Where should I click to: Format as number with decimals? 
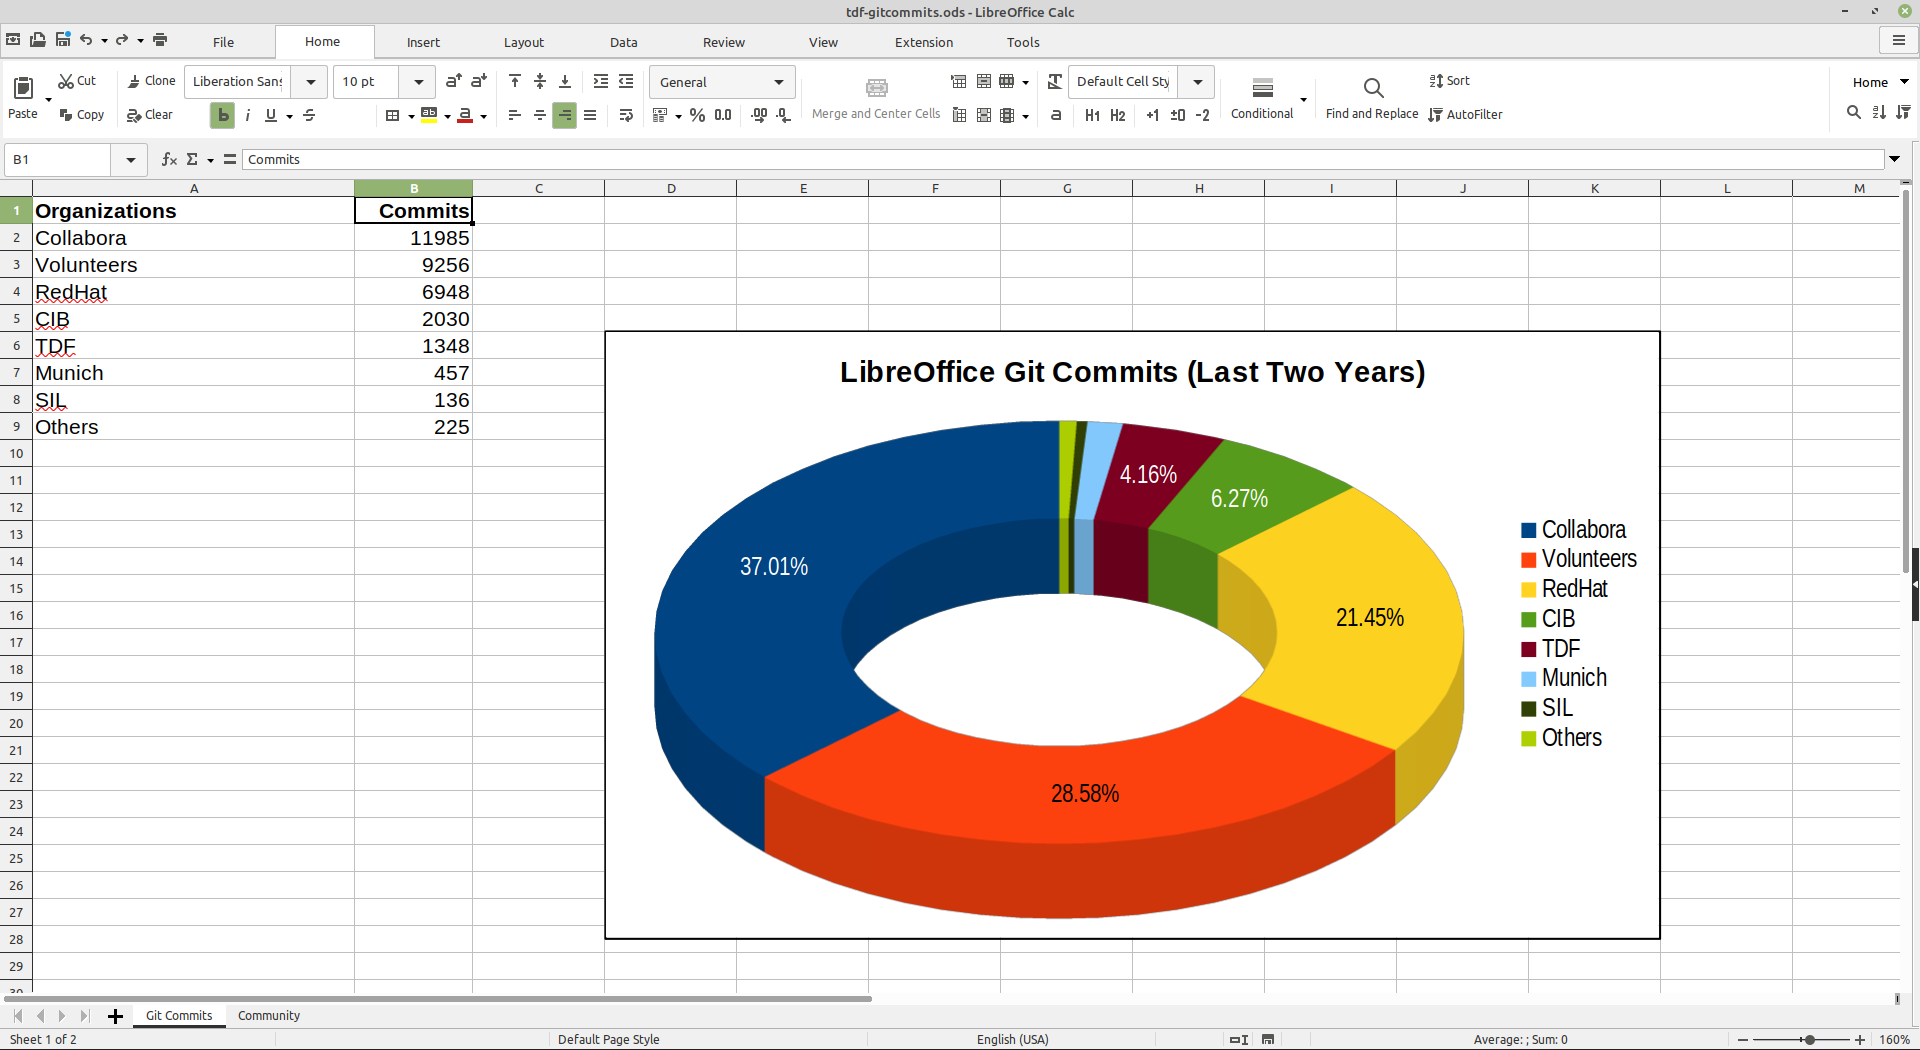coord(723,115)
